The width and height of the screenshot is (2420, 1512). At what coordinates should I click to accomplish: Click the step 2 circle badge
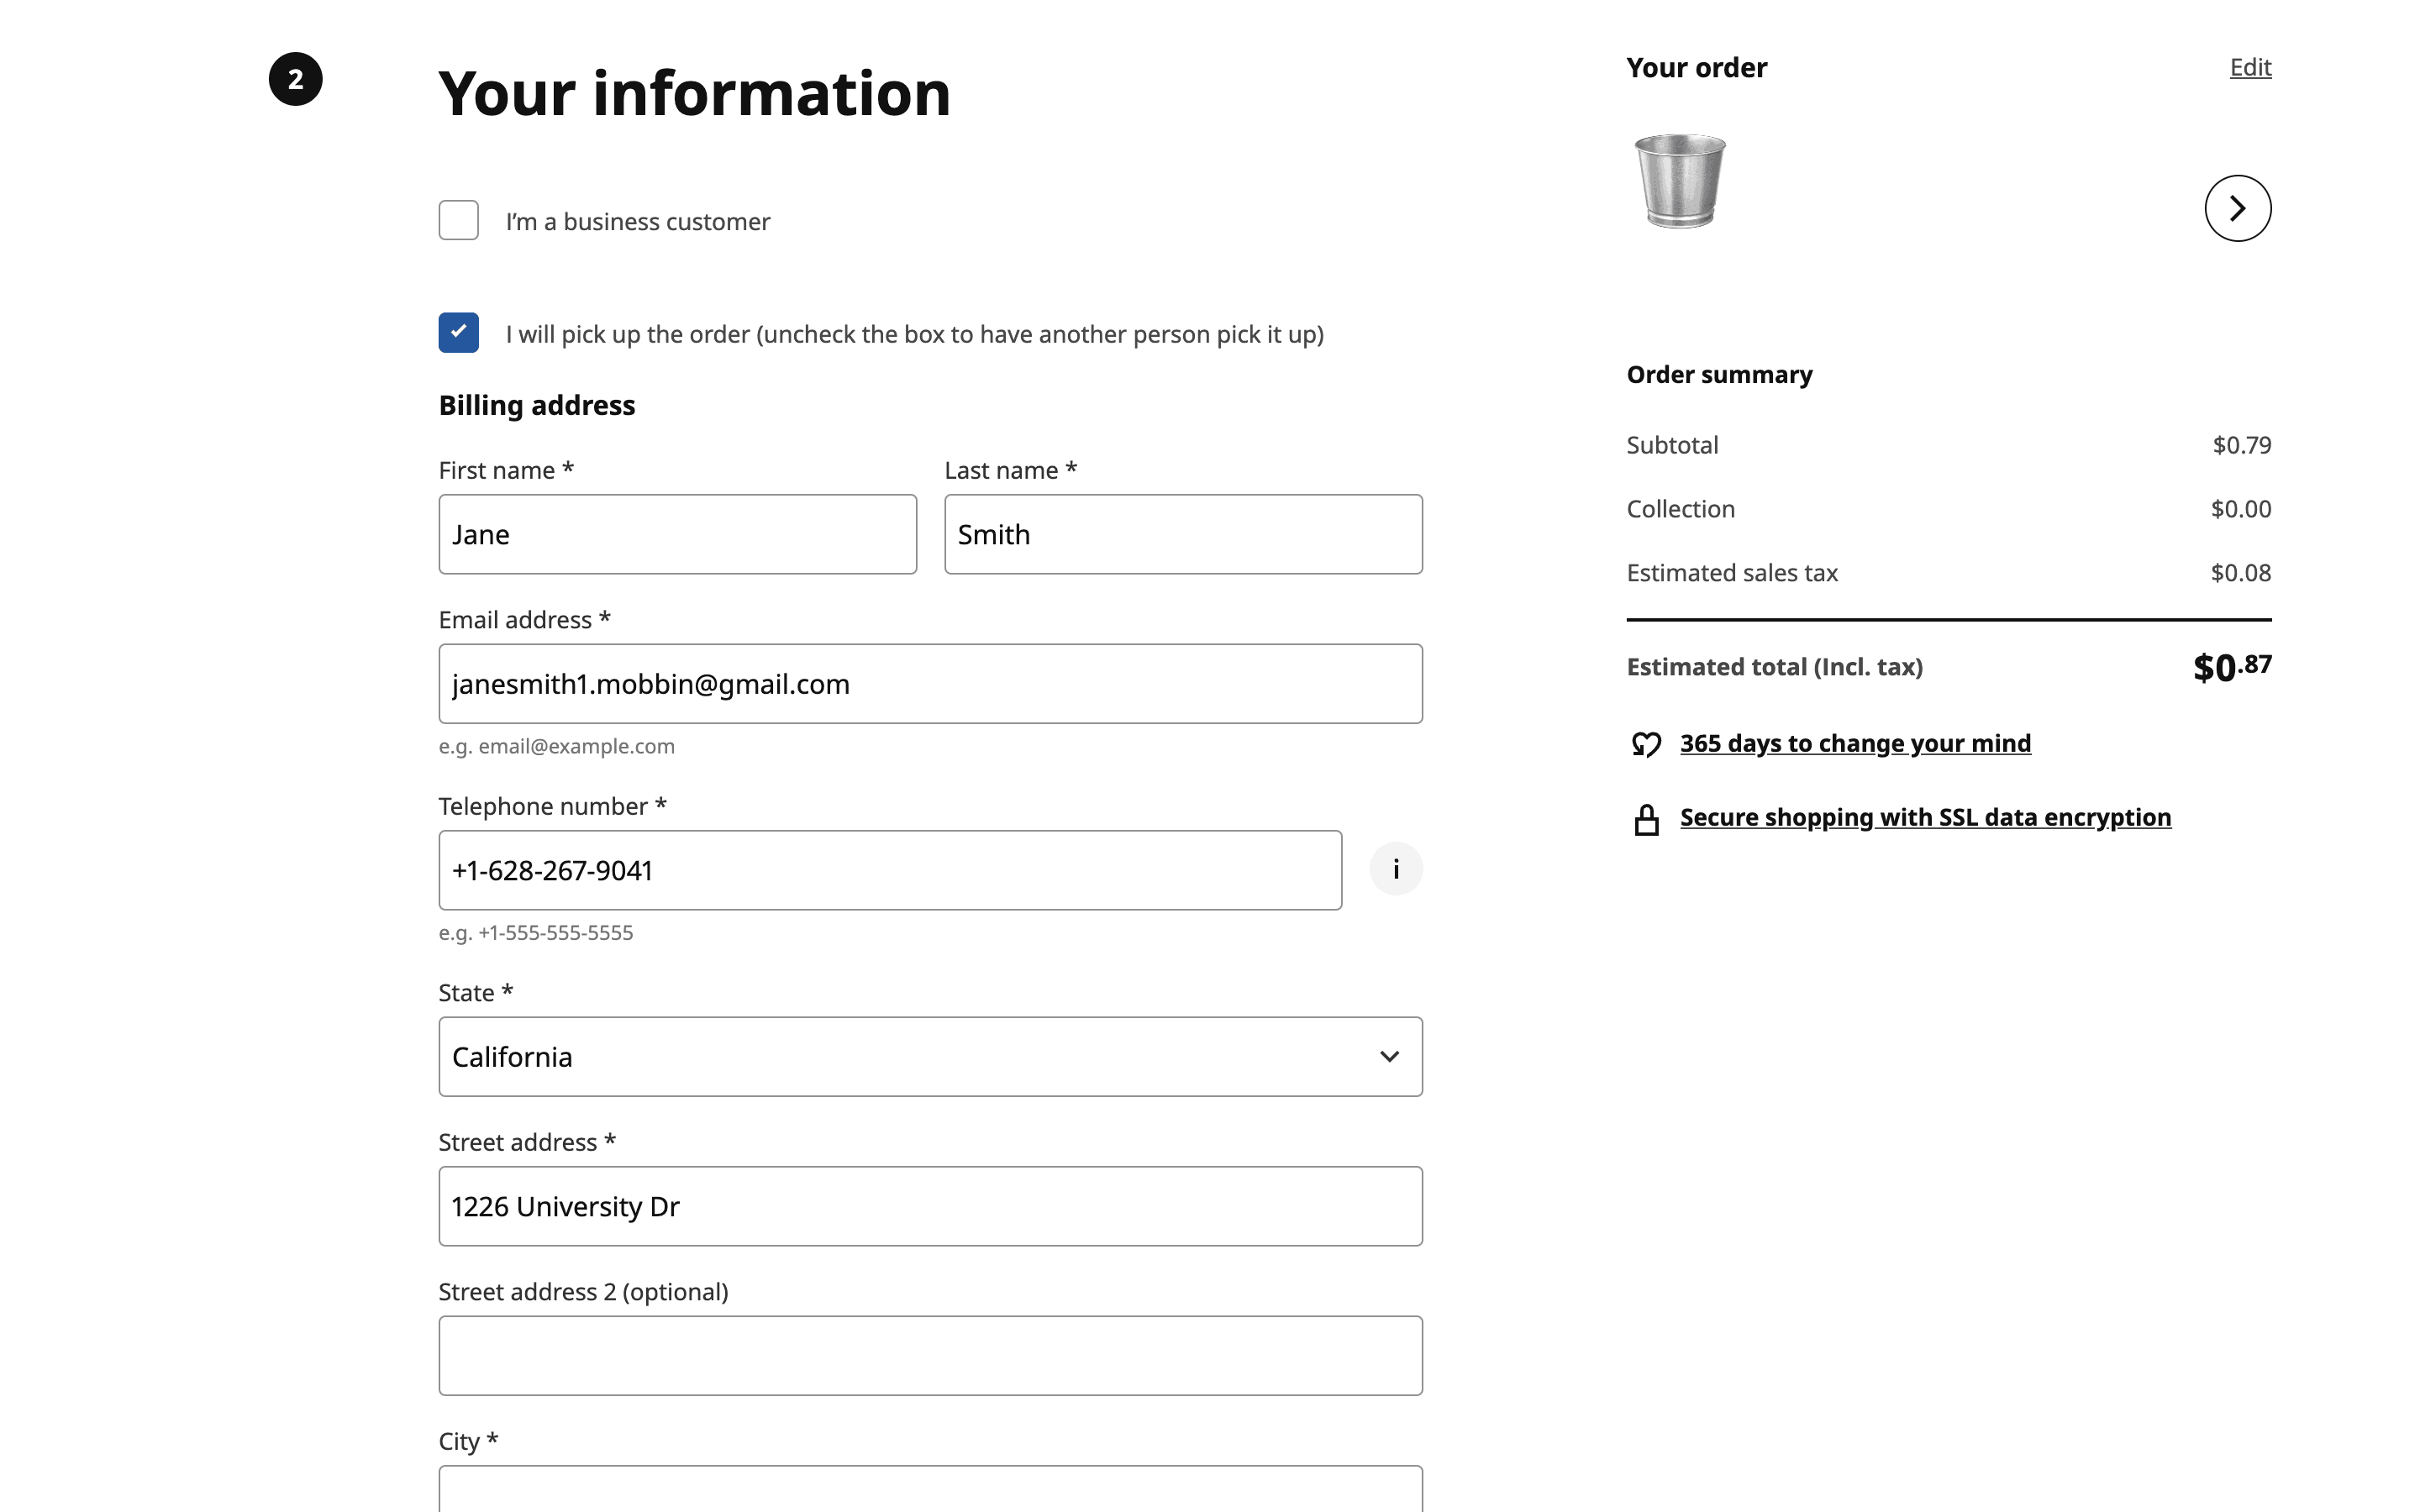point(295,79)
